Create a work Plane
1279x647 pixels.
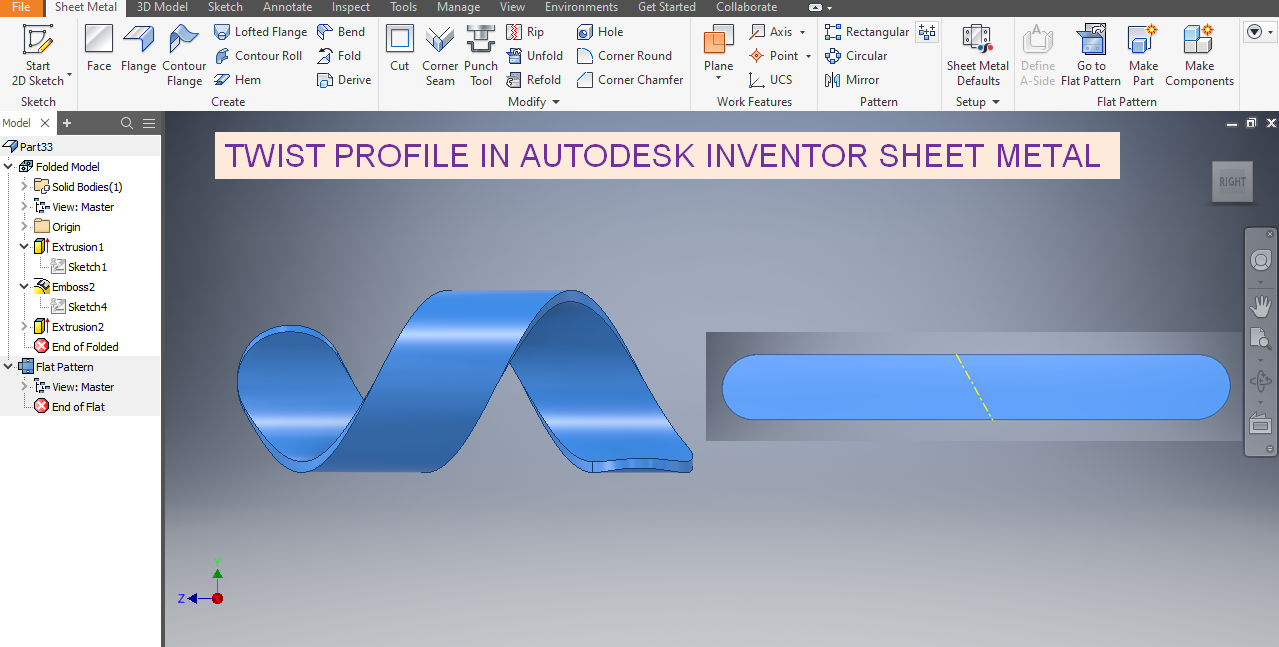coord(718,48)
